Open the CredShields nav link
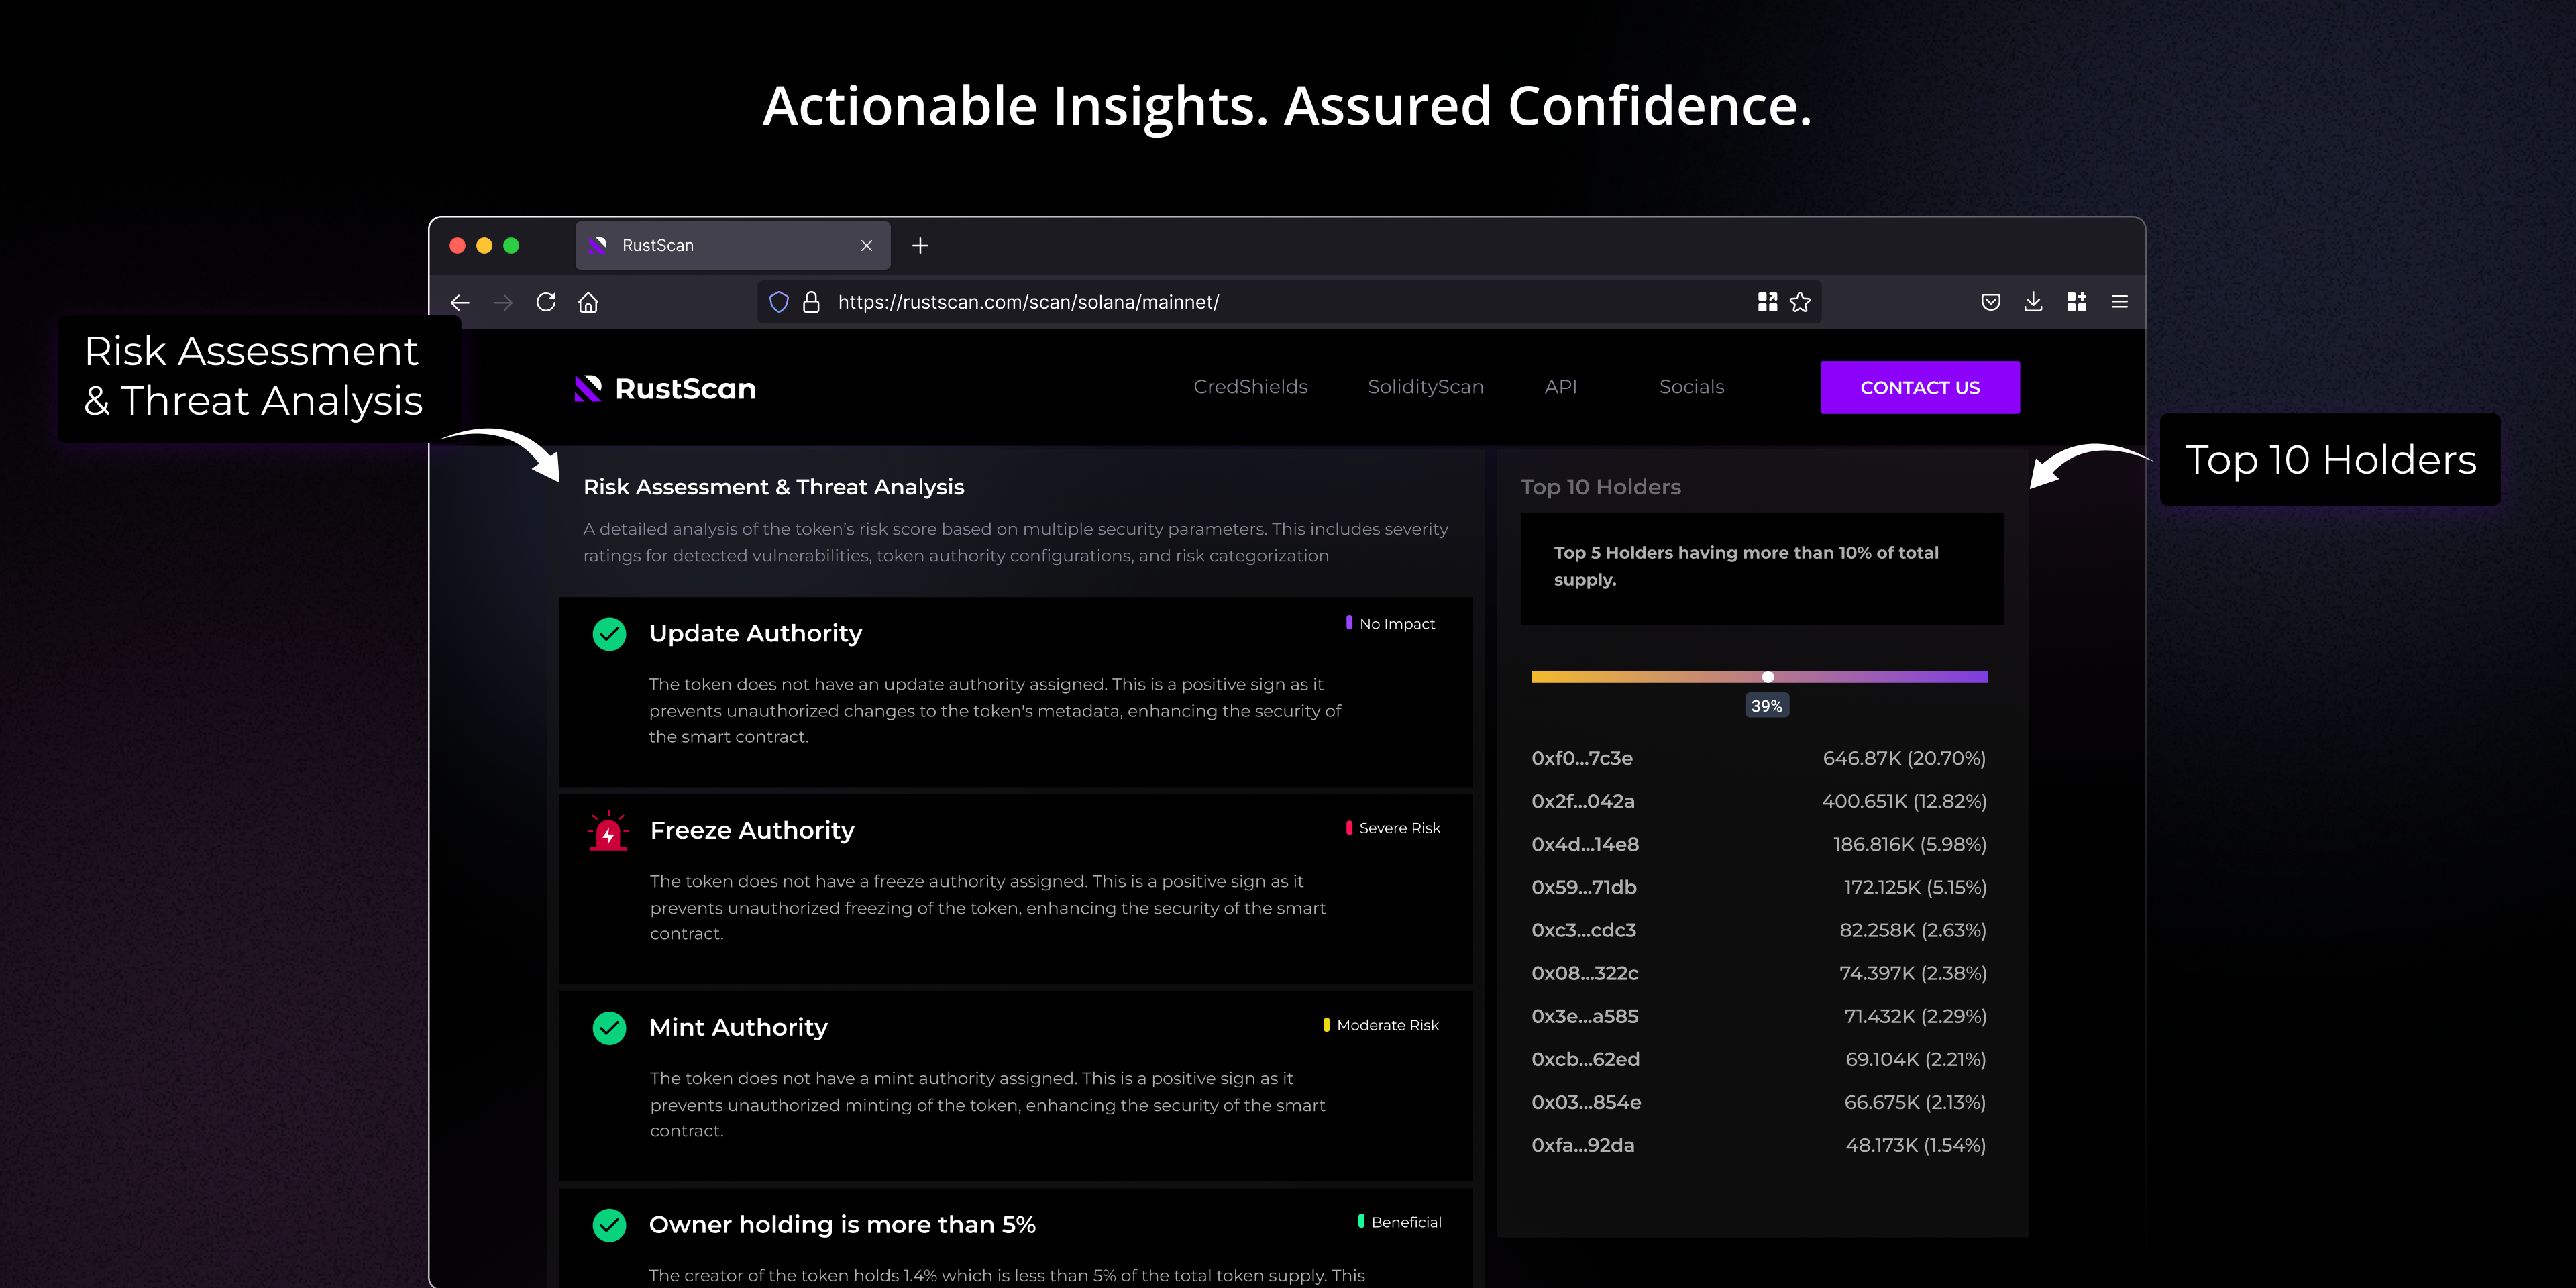Image resolution: width=2576 pixels, height=1288 pixels. (x=1250, y=387)
